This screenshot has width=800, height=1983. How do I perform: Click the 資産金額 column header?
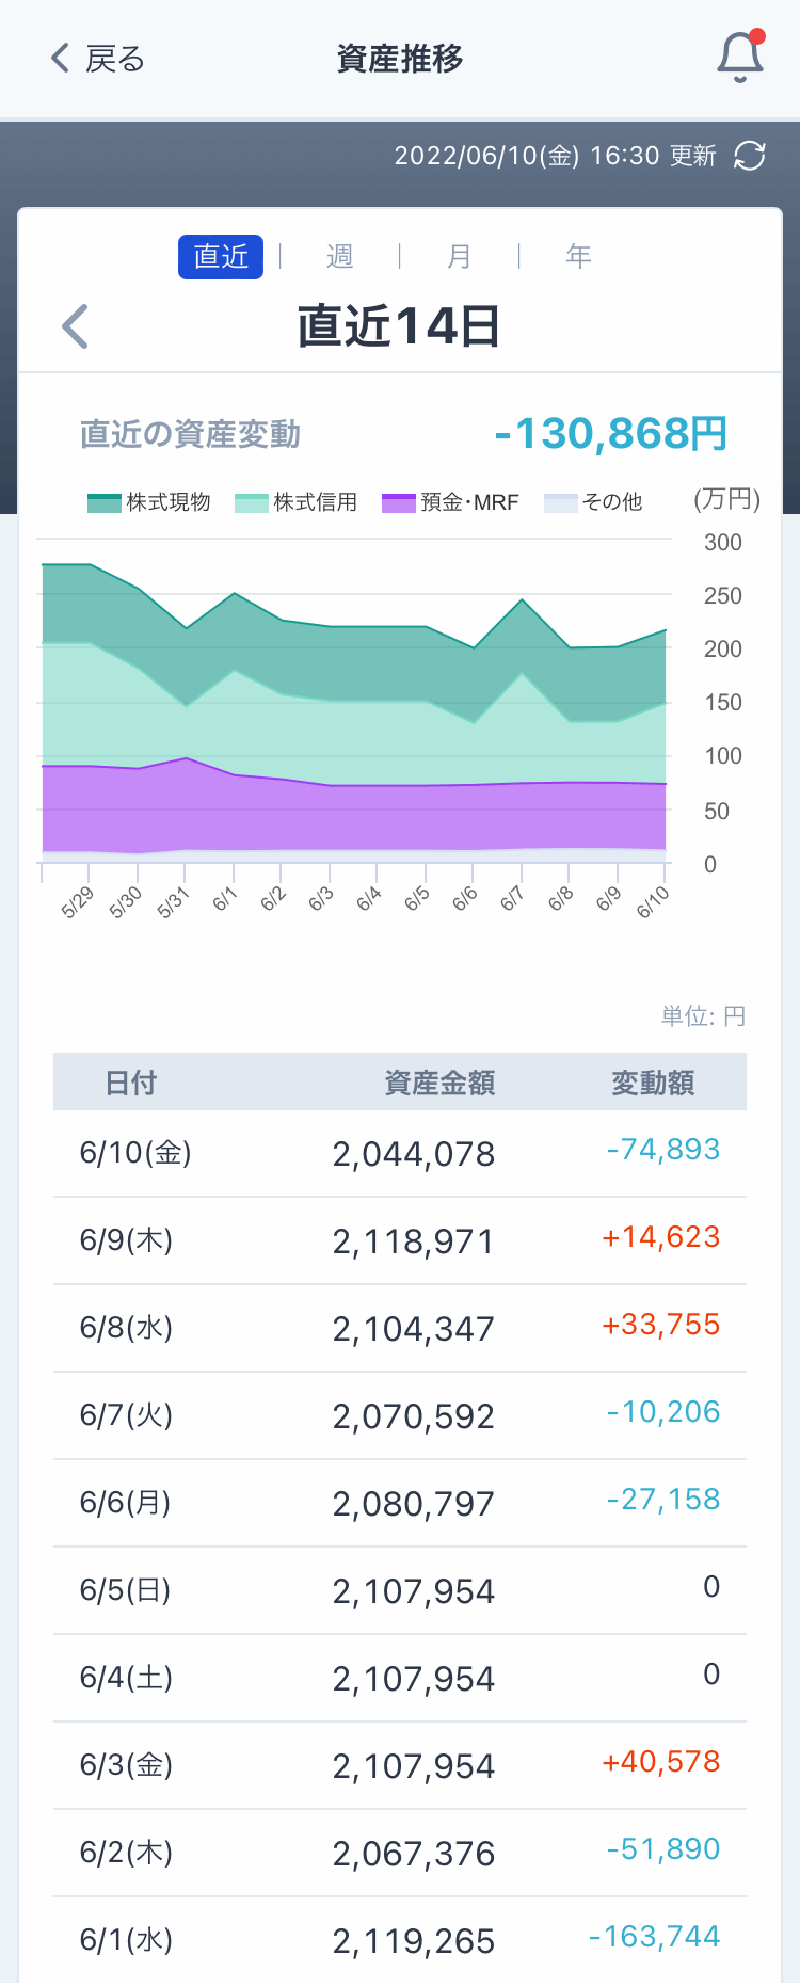pyautogui.click(x=439, y=1082)
